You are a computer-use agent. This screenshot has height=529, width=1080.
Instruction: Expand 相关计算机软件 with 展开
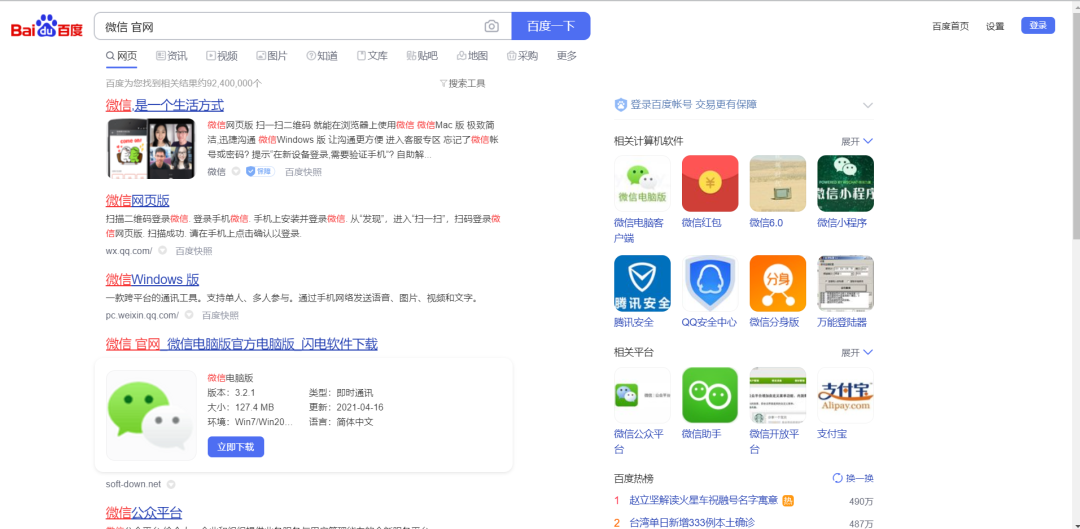857,141
